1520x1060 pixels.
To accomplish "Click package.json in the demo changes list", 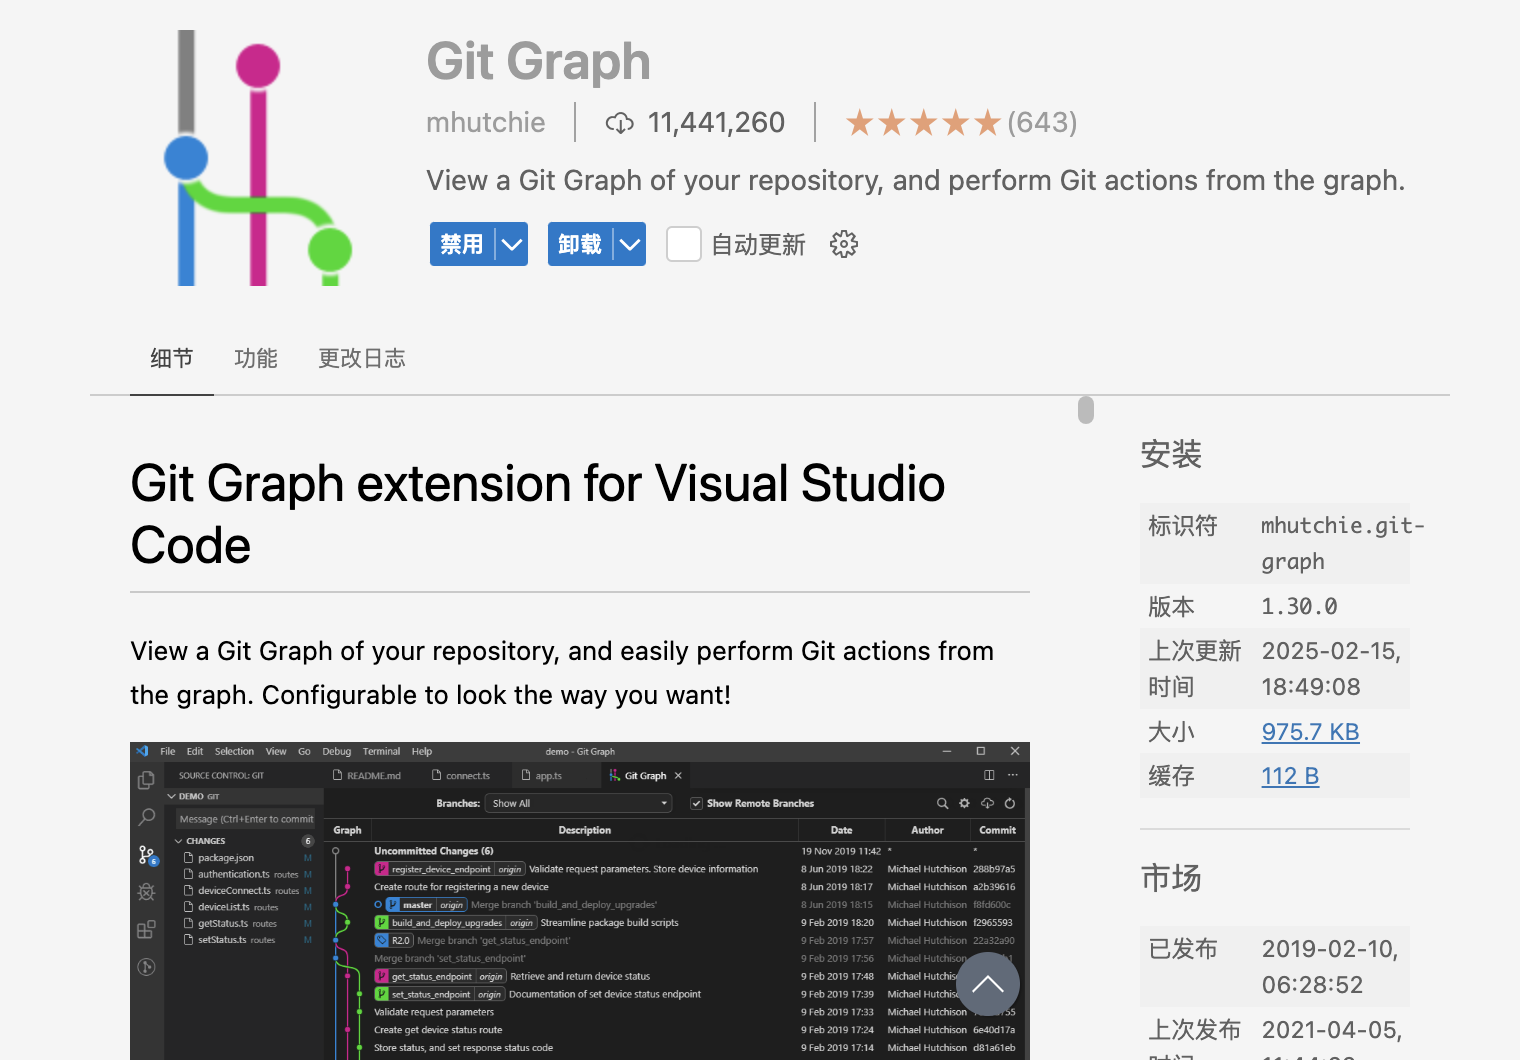I will point(226,858).
